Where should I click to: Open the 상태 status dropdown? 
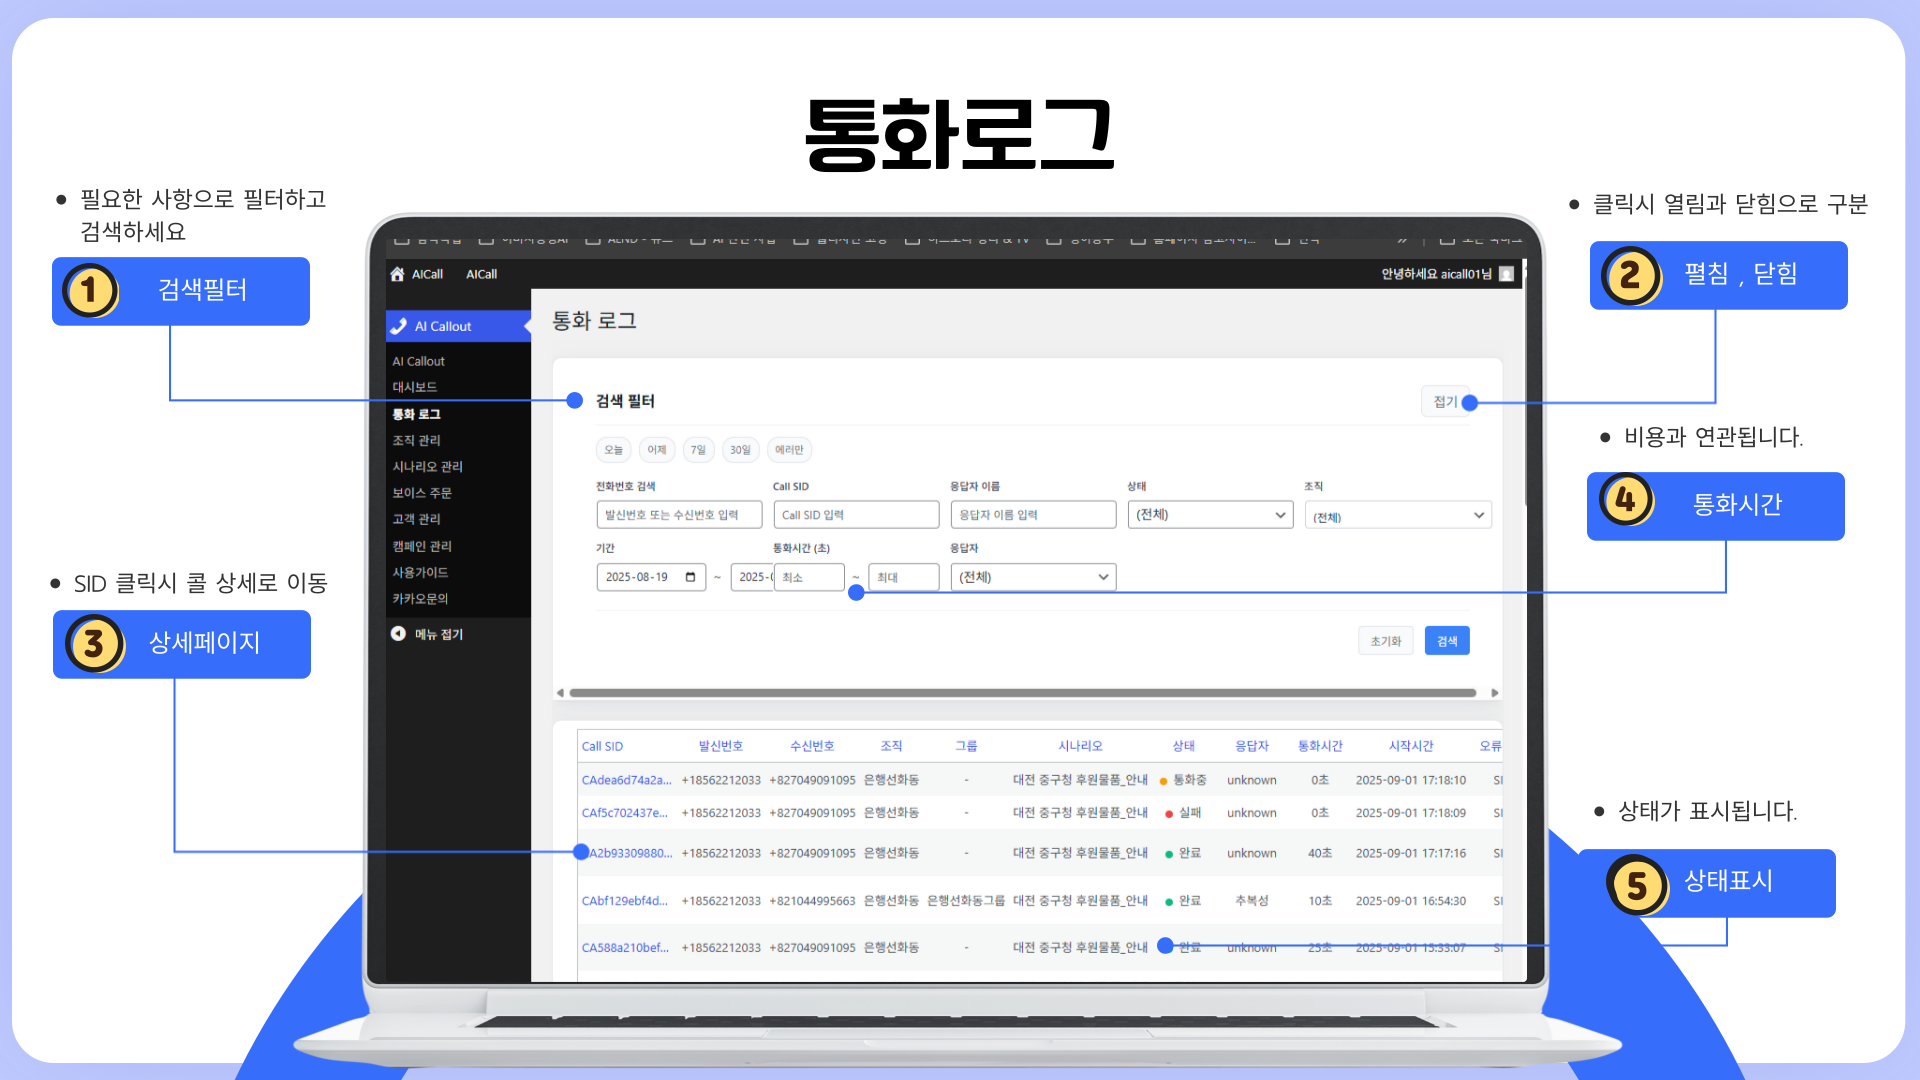coord(1209,515)
